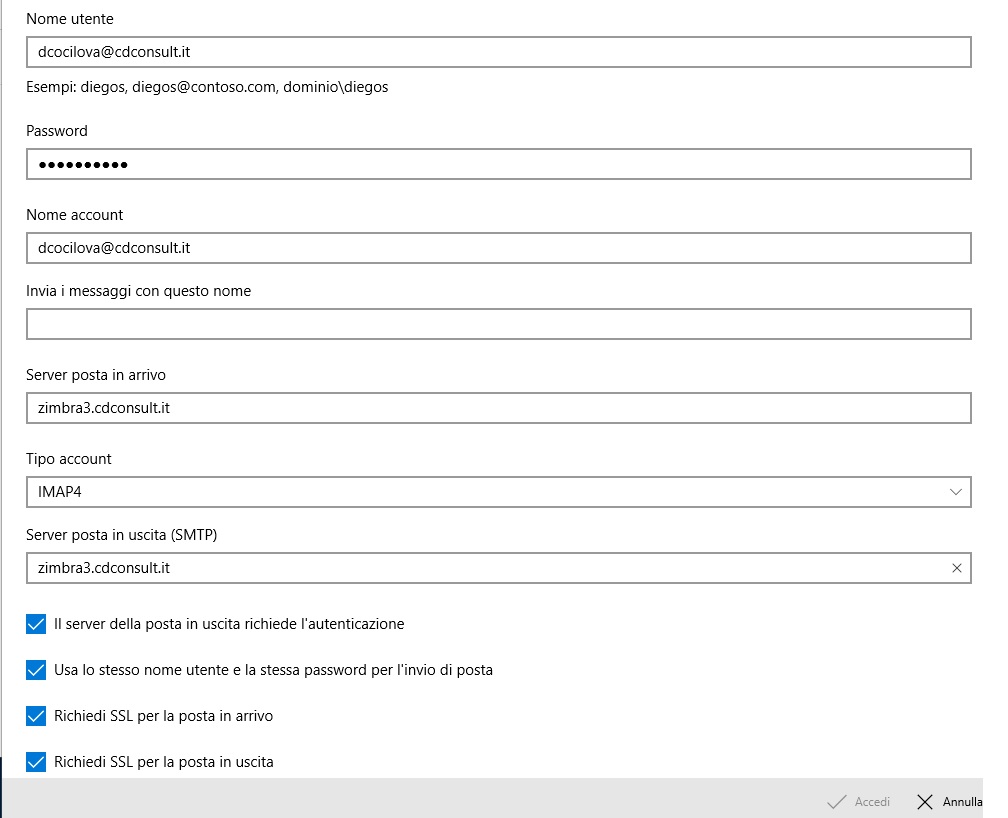Select the Nome account text box
The image size is (1008, 818).
point(498,248)
